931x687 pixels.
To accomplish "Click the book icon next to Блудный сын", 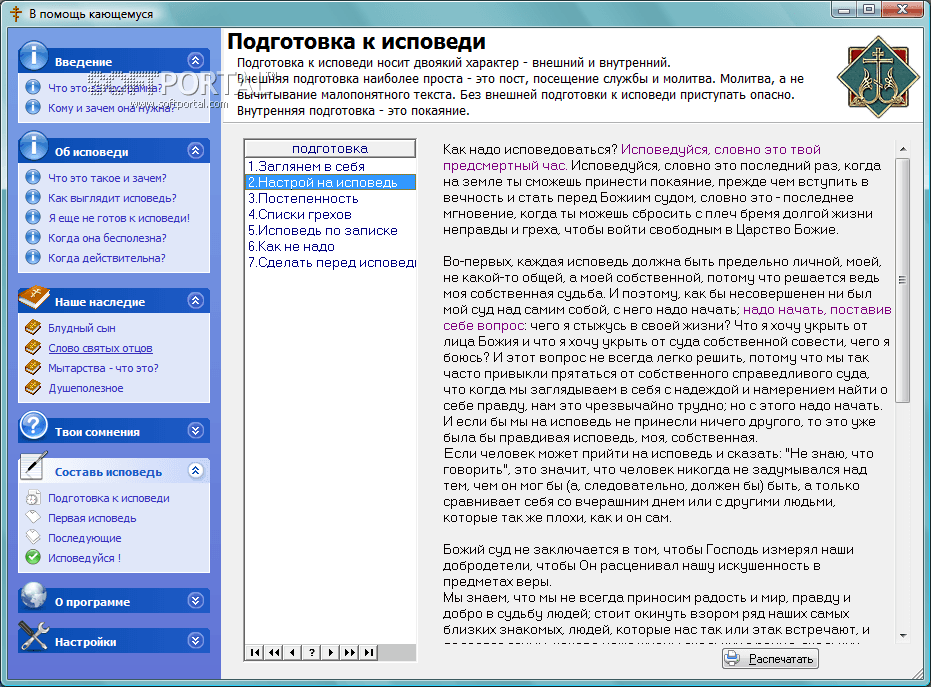I will click(33, 328).
